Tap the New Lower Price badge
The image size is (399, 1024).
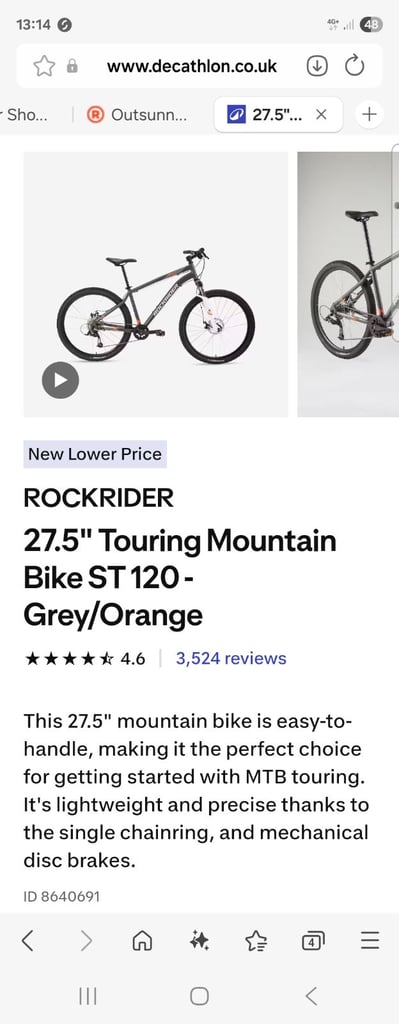pyautogui.click(x=95, y=454)
